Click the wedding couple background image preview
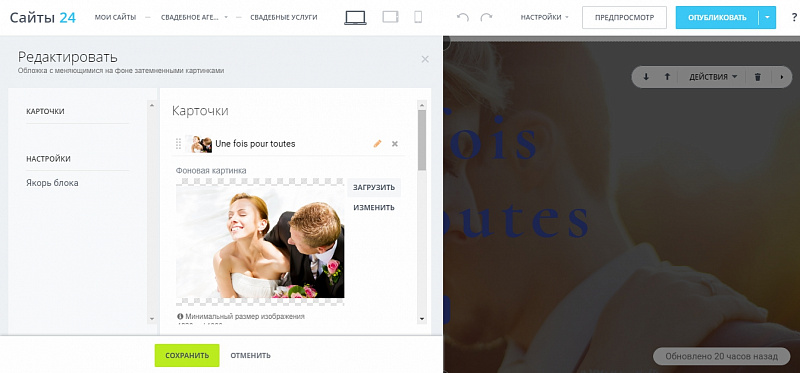 [260, 241]
